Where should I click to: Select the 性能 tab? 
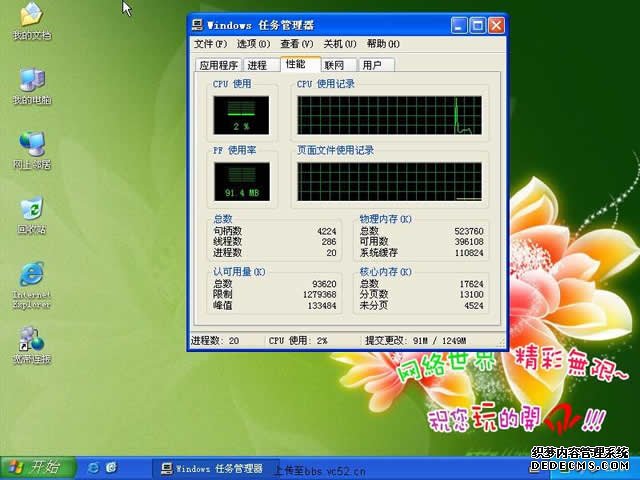tap(300, 64)
